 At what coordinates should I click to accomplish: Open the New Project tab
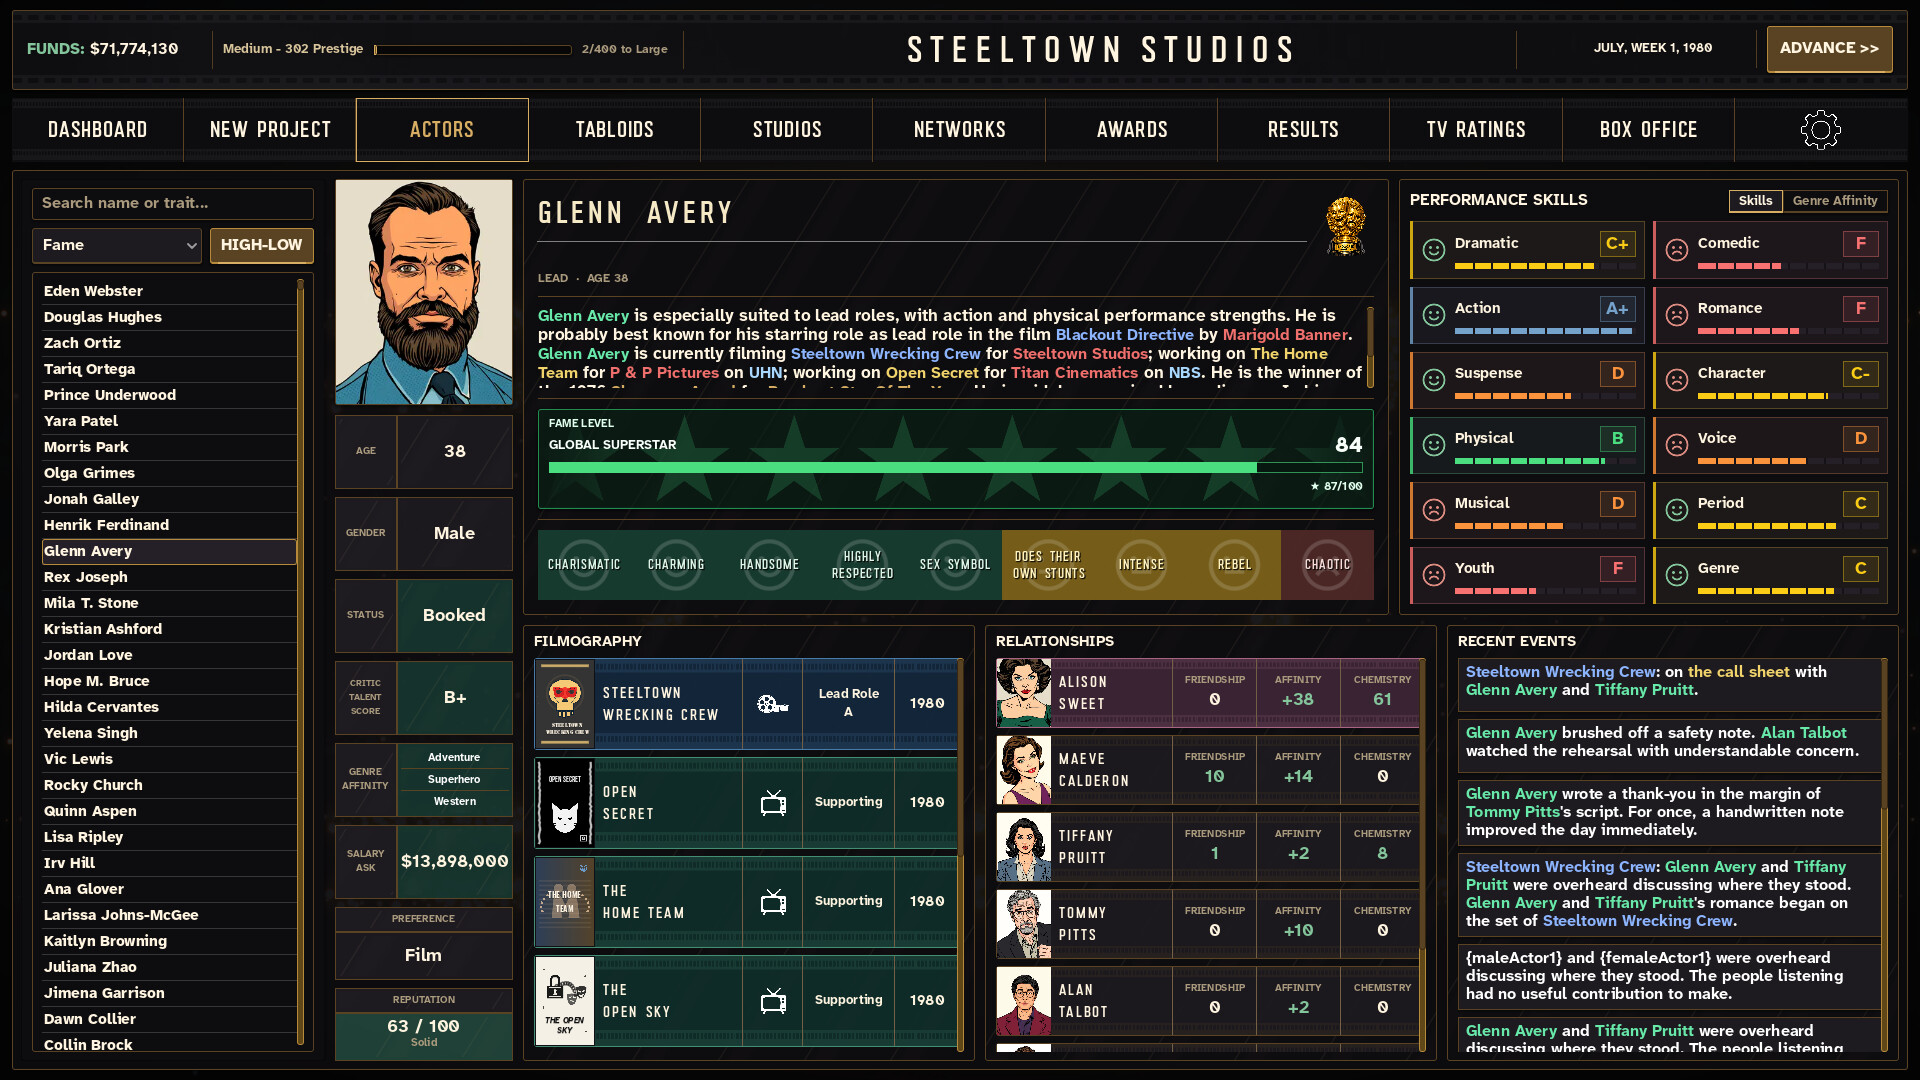[270, 130]
